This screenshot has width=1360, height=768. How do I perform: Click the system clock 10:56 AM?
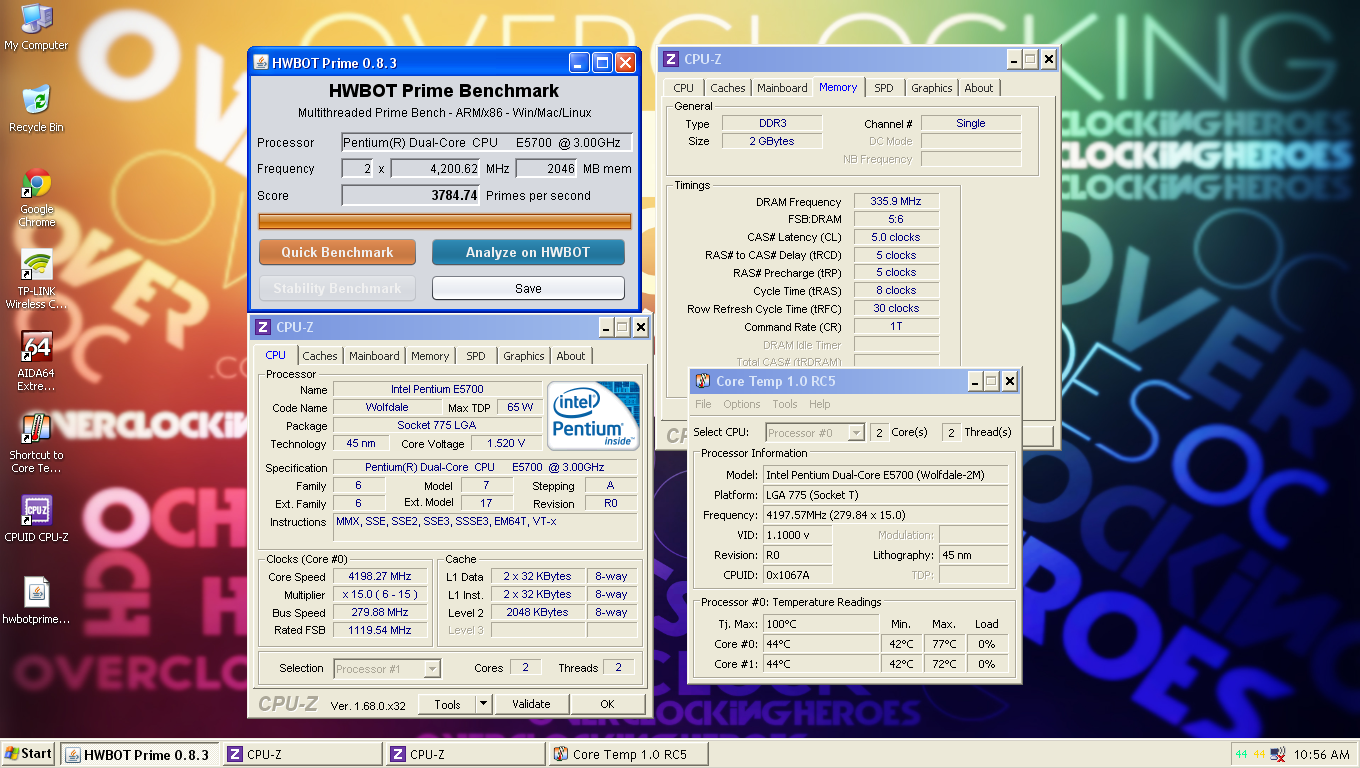point(1322,755)
